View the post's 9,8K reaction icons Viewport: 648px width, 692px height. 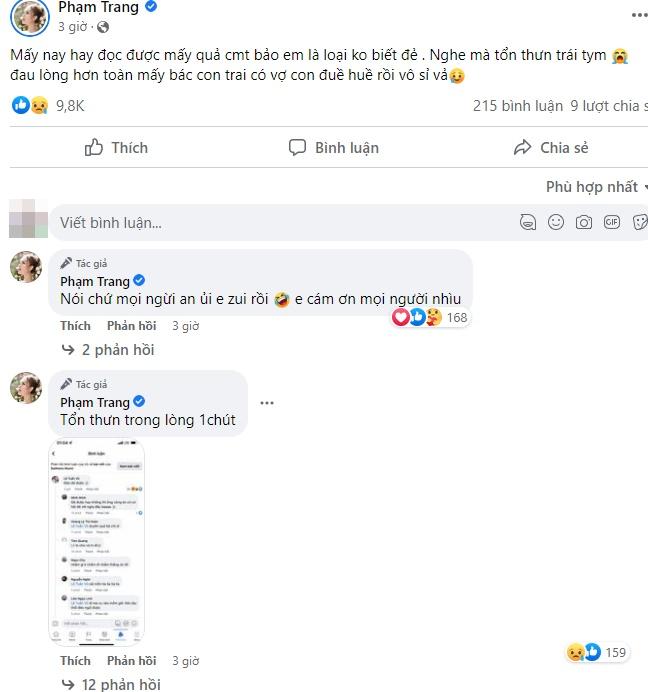coord(28,105)
